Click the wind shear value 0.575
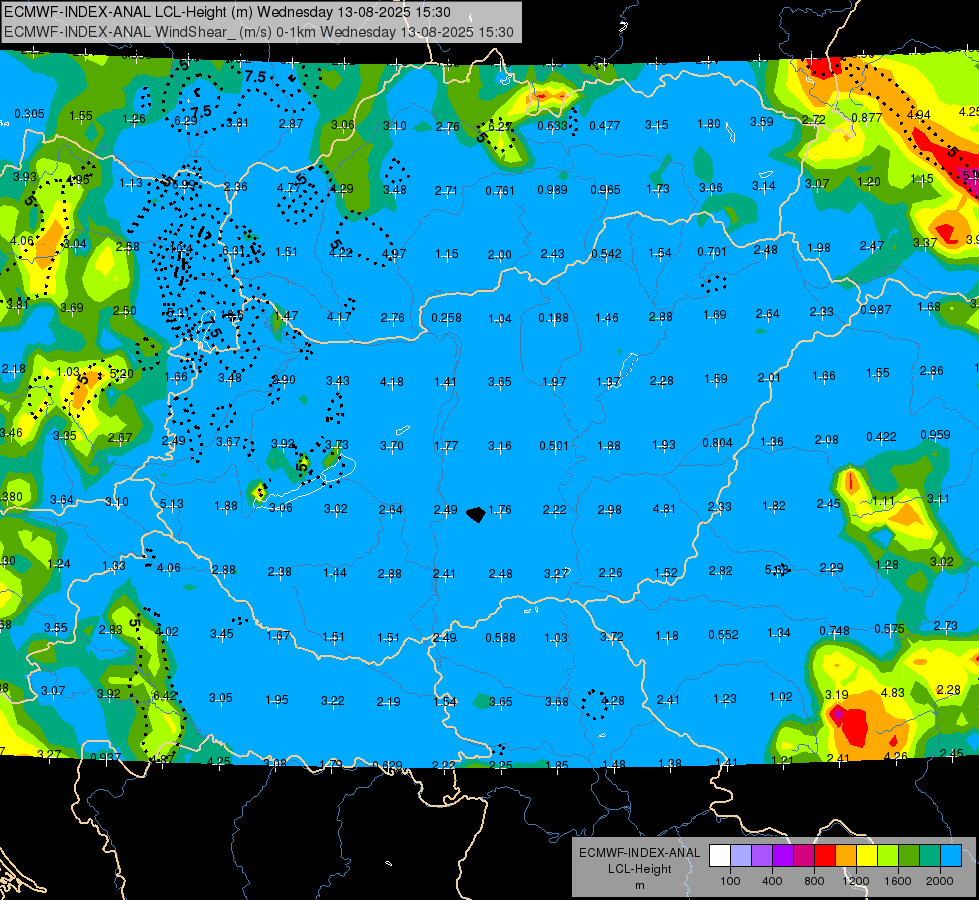979x900 pixels. 890,628
